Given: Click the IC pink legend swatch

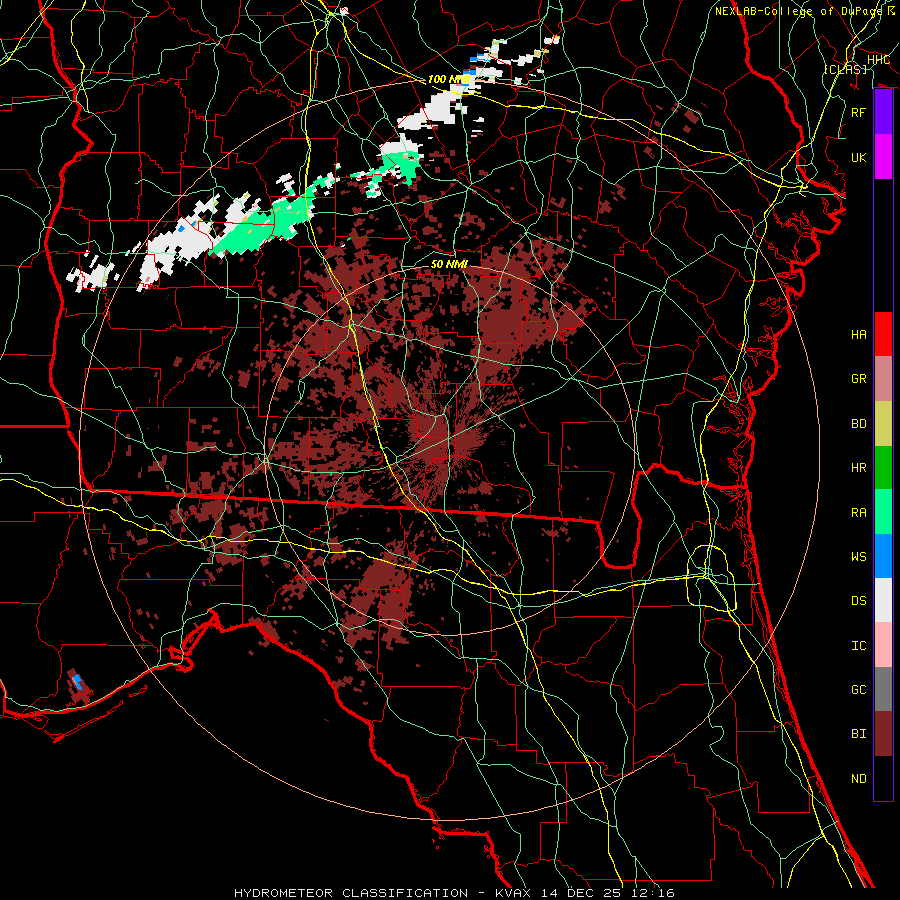Looking at the screenshot, I should [x=883, y=645].
